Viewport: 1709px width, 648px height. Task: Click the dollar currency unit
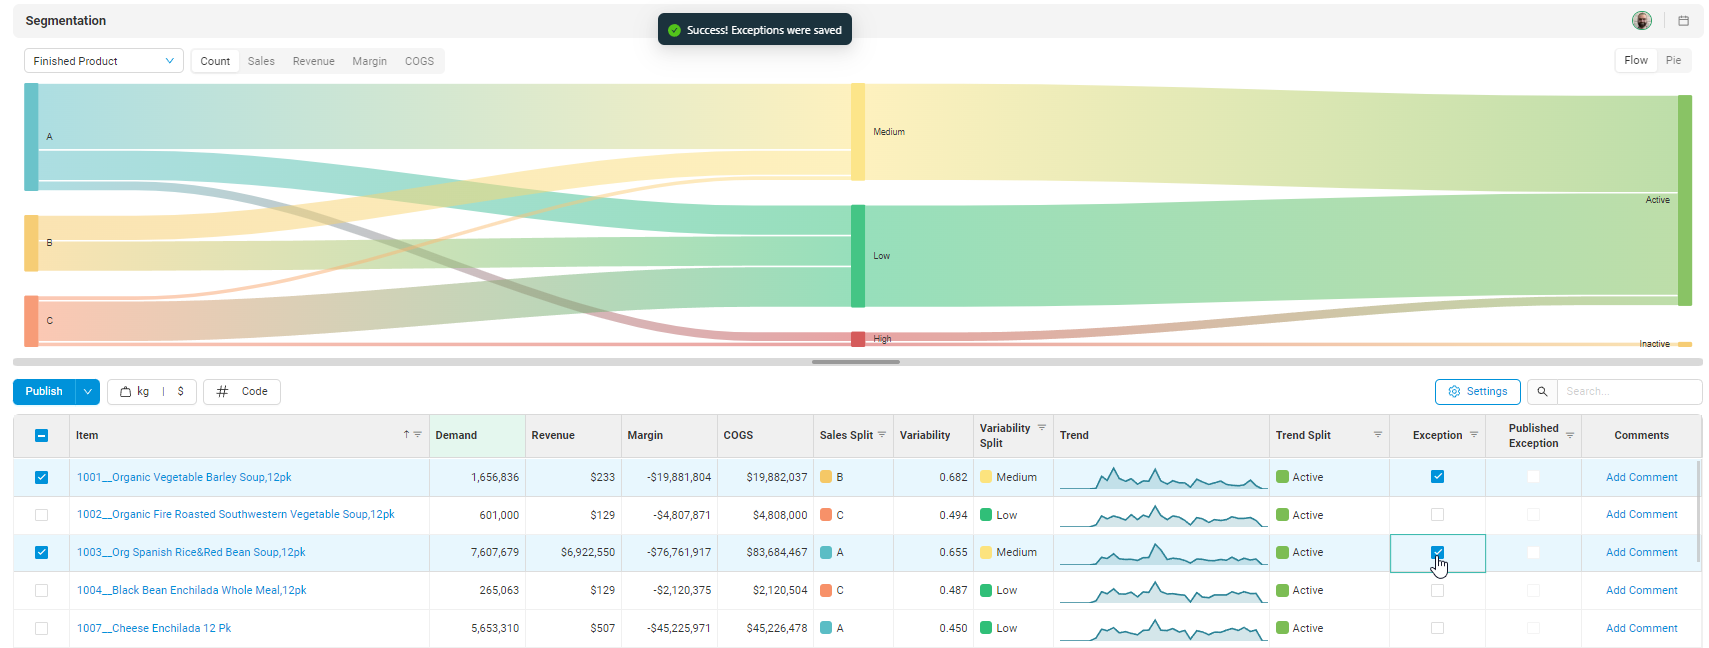pyautogui.click(x=181, y=392)
